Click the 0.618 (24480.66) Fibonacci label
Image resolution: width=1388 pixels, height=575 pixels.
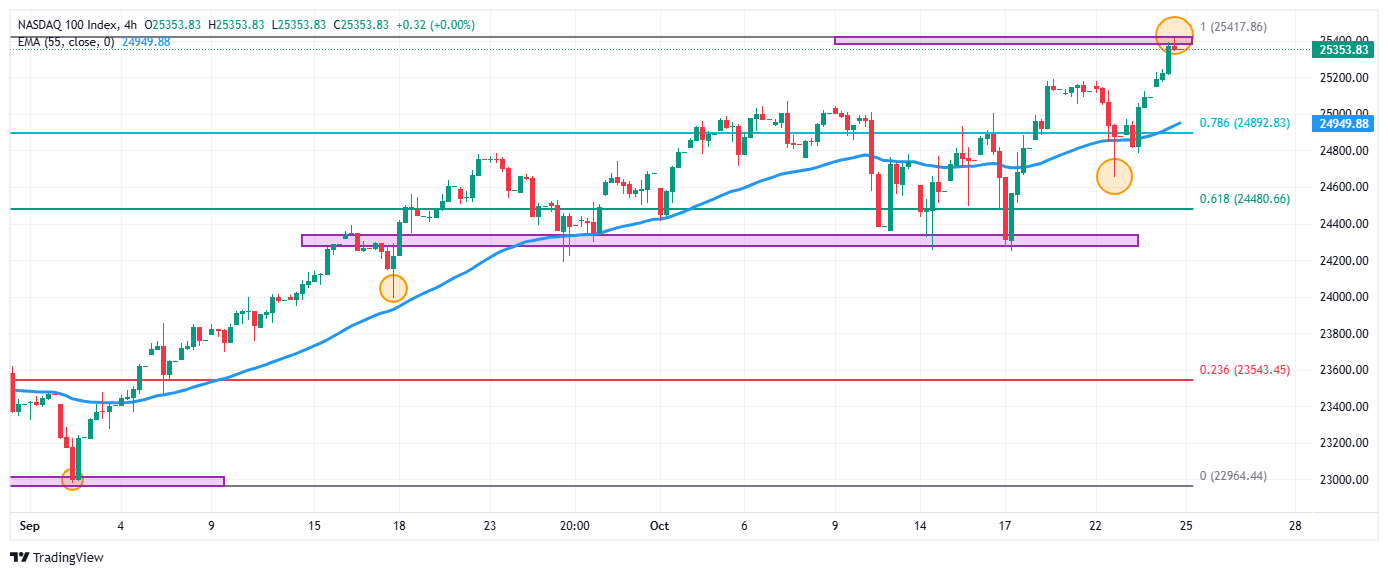pos(1246,199)
